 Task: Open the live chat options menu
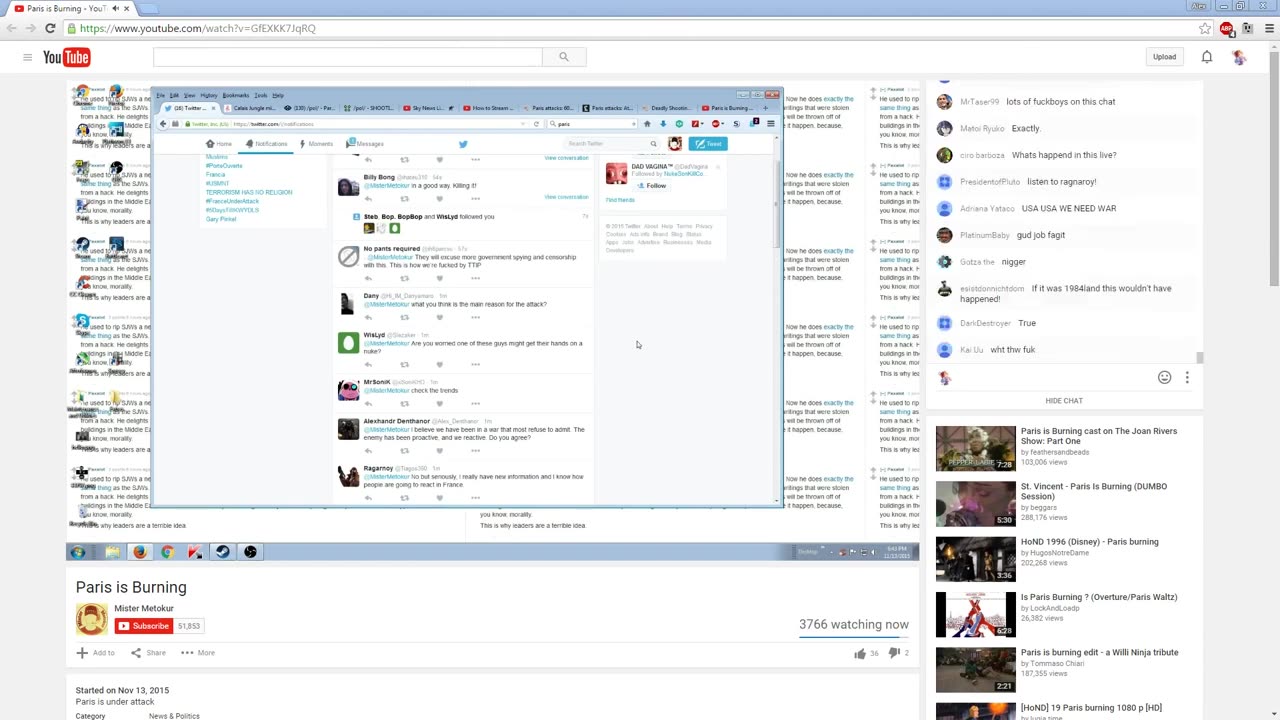1187,378
